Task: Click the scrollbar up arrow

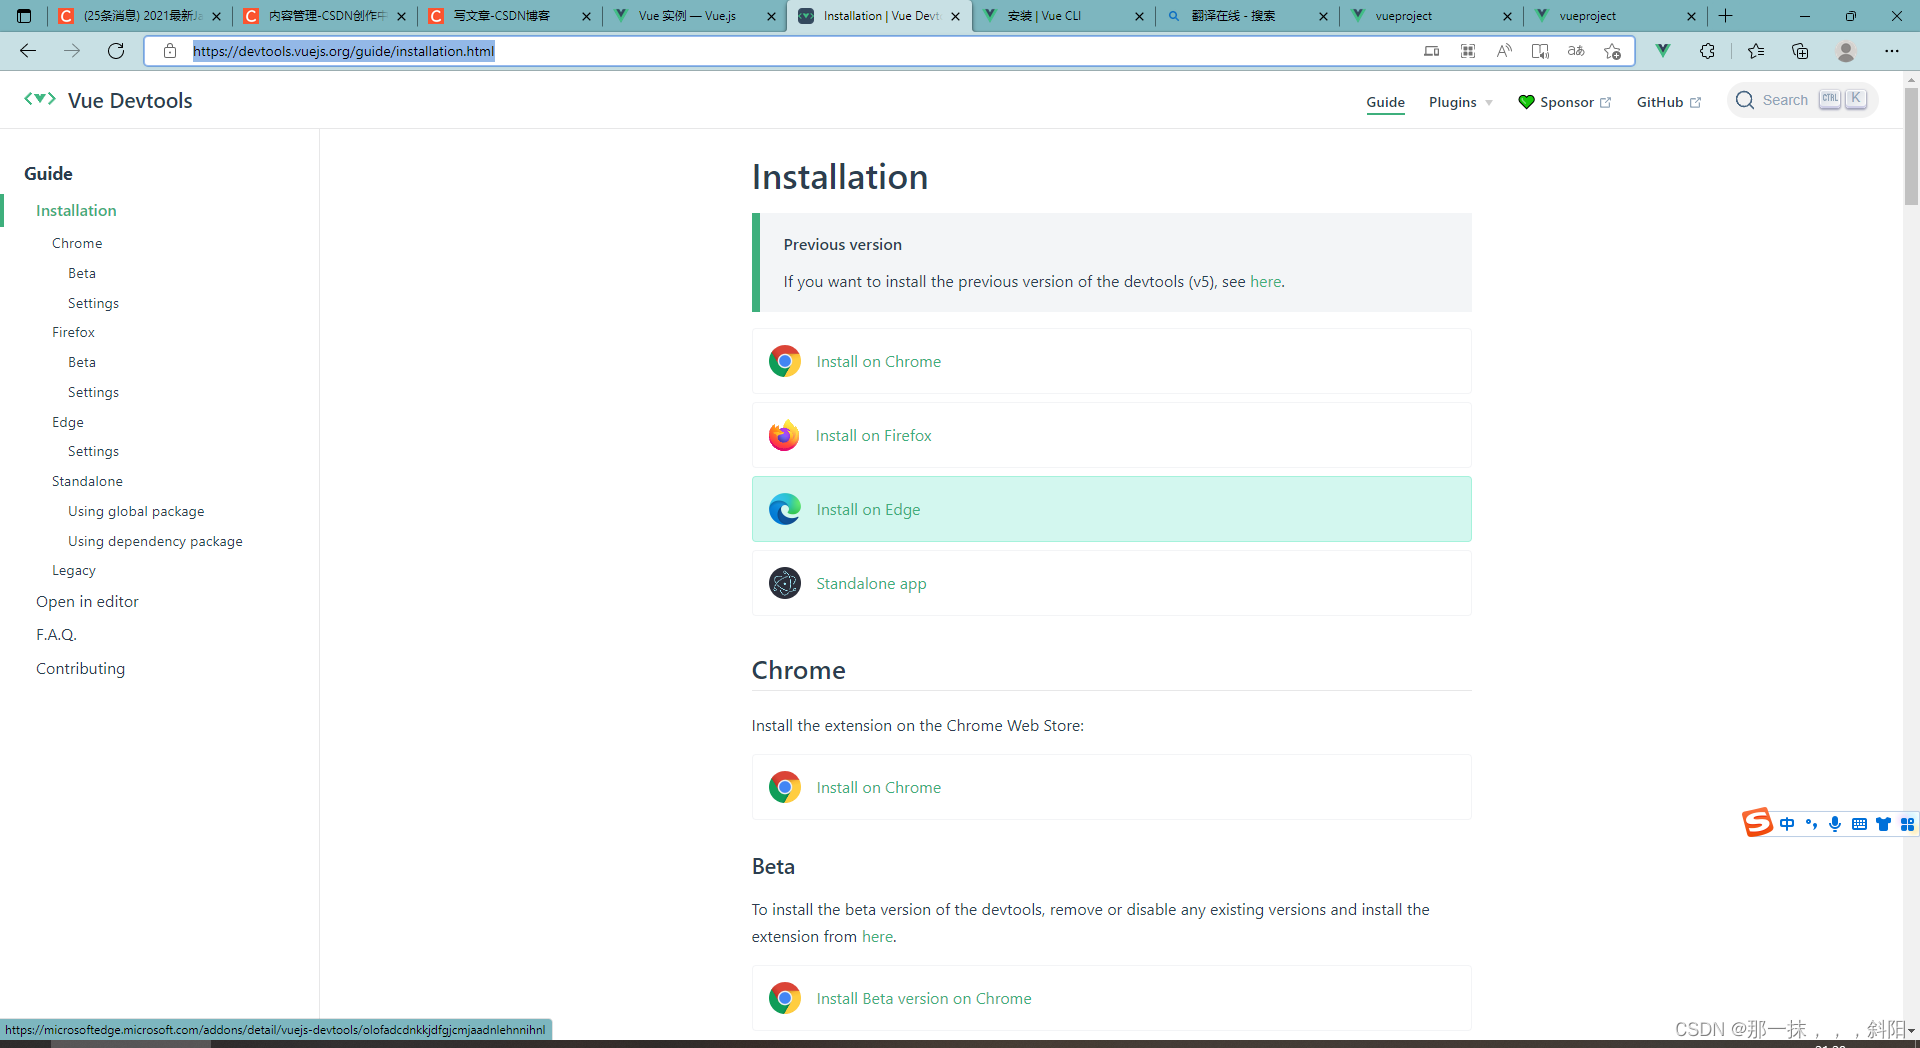Action: coord(1911,78)
